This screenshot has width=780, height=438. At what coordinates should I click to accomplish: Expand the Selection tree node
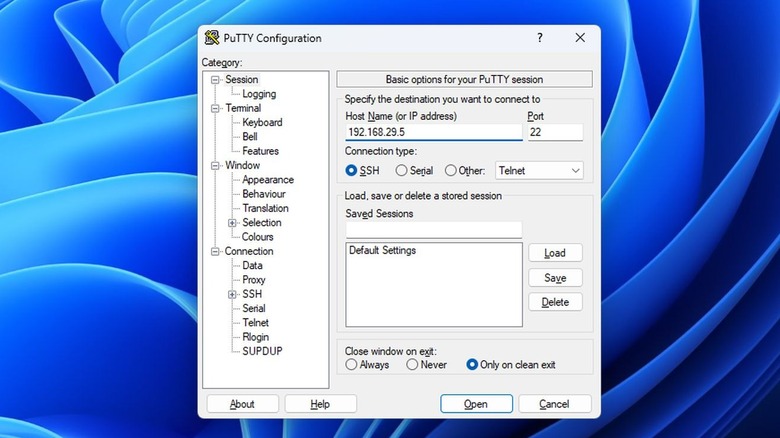pyautogui.click(x=232, y=223)
